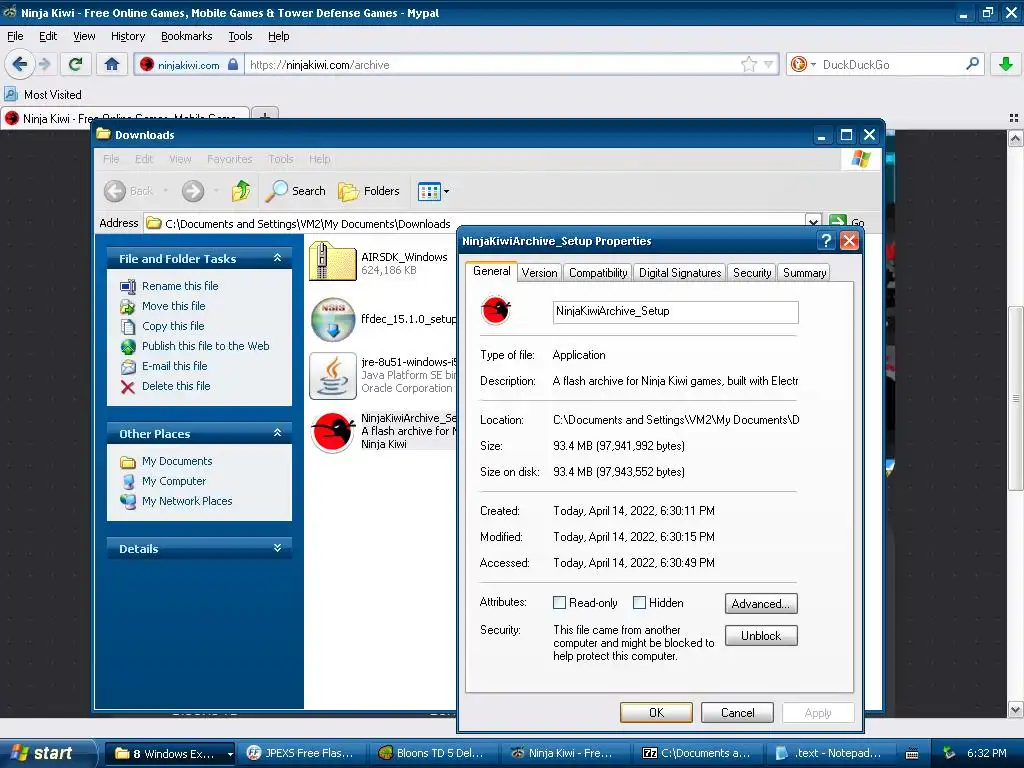The width and height of the screenshot is (1024, 768).
Task: Click the Advanced... button
Action: (x=761, y=603)
